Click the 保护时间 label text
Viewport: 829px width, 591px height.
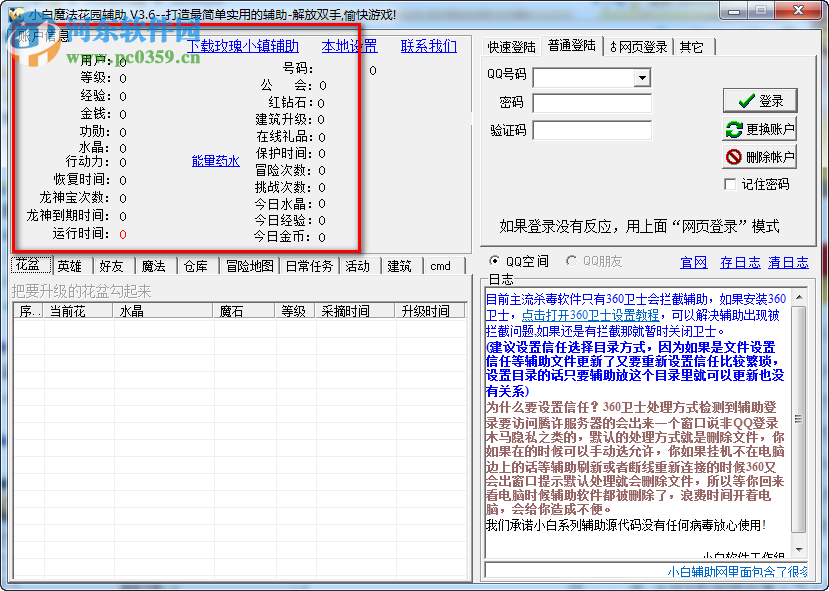pos(284,153)
